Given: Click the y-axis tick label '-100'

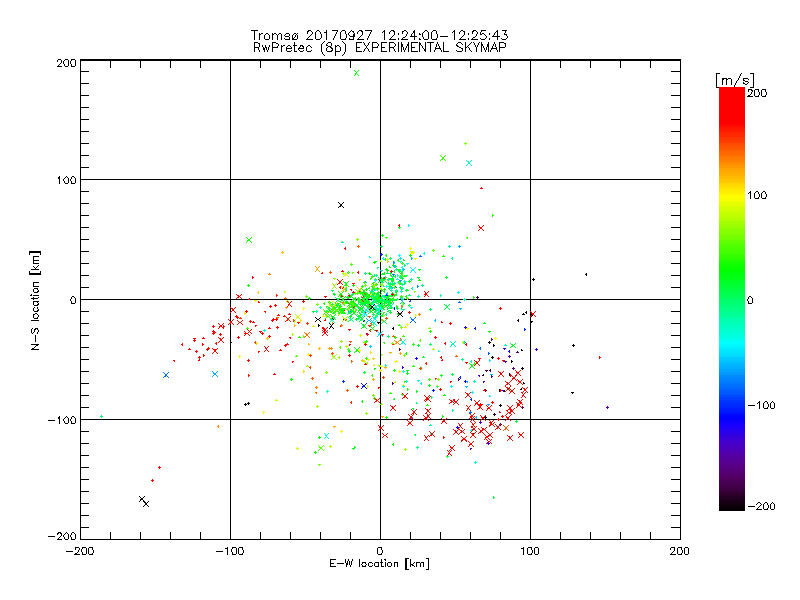Looking at the screenshot, I should pyautogui.click(x=62, y=420).
